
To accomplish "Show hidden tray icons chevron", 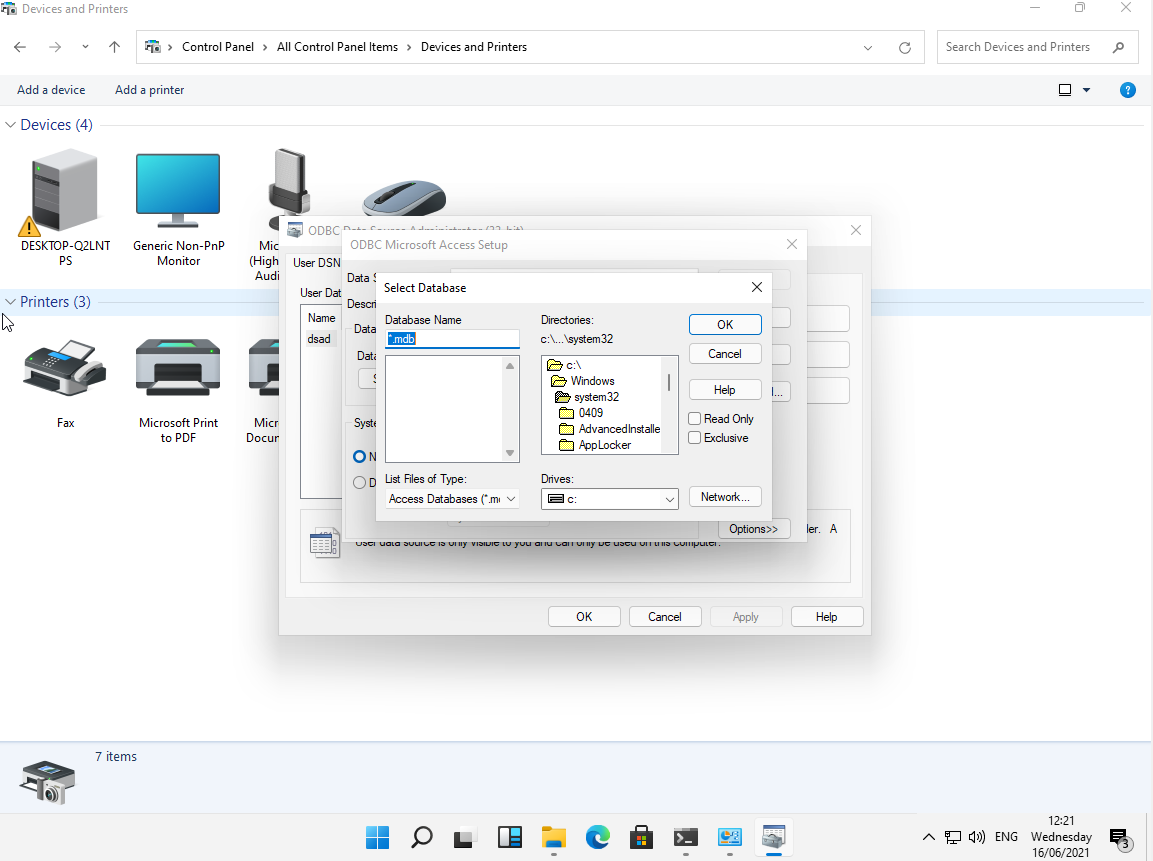I will (929, 837).
